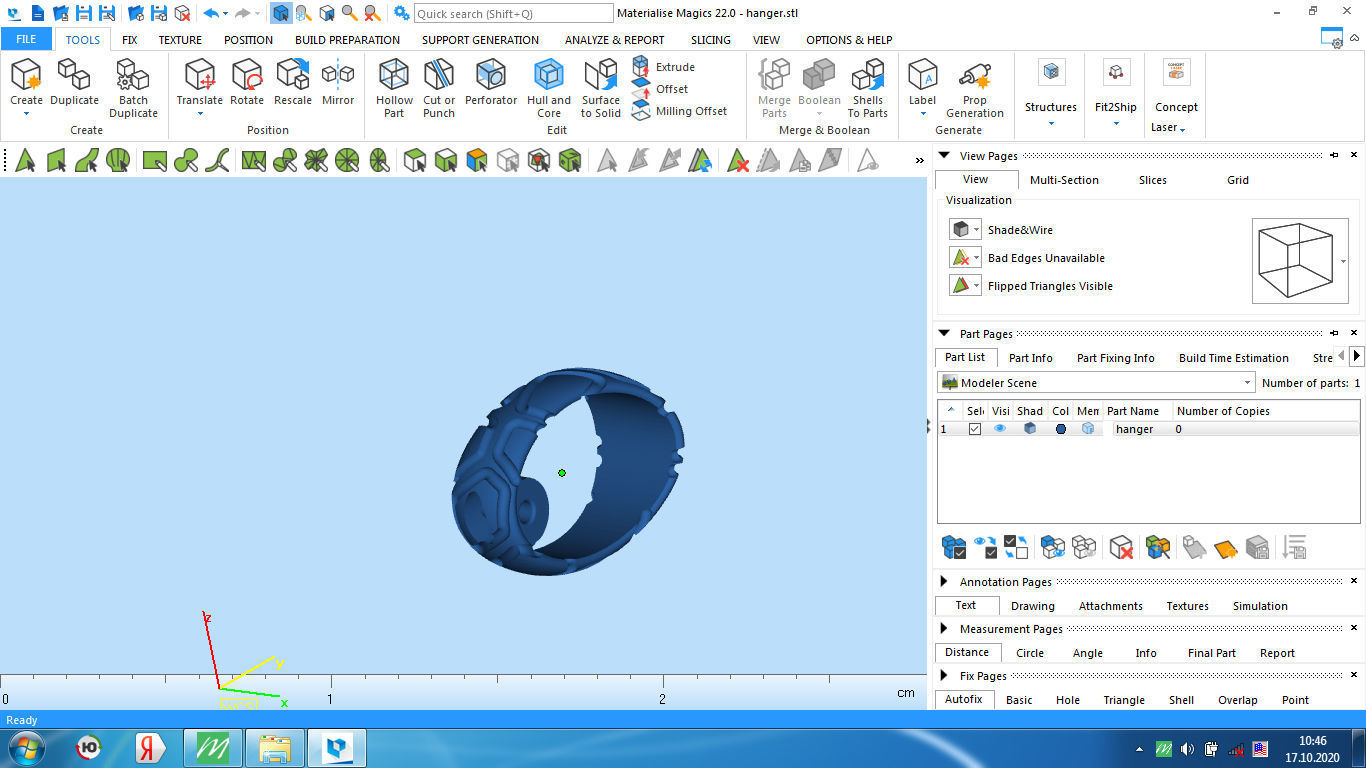The width and height of the screenshot is (1366, 768).
Task: Click the Milling Offset tool
Action: coord(680,111)
